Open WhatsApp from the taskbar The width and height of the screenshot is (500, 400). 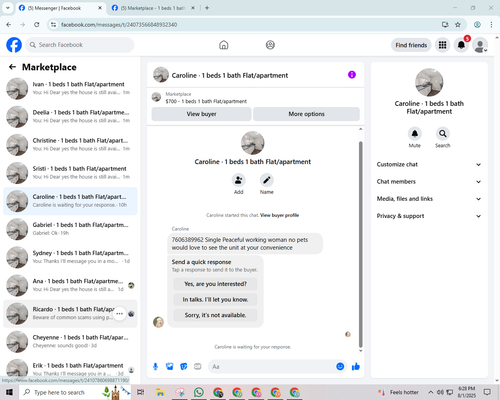199,392
